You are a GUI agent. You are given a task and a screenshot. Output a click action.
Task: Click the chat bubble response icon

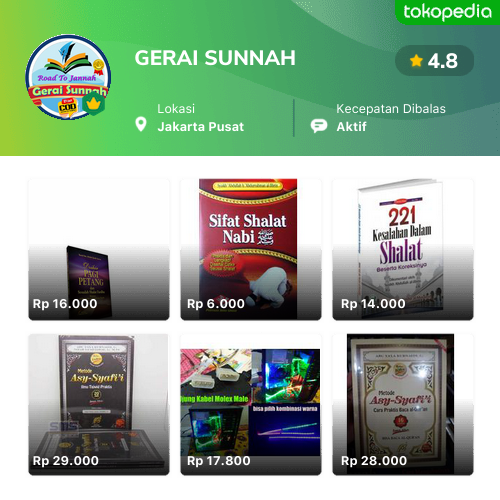click(319, 126)
